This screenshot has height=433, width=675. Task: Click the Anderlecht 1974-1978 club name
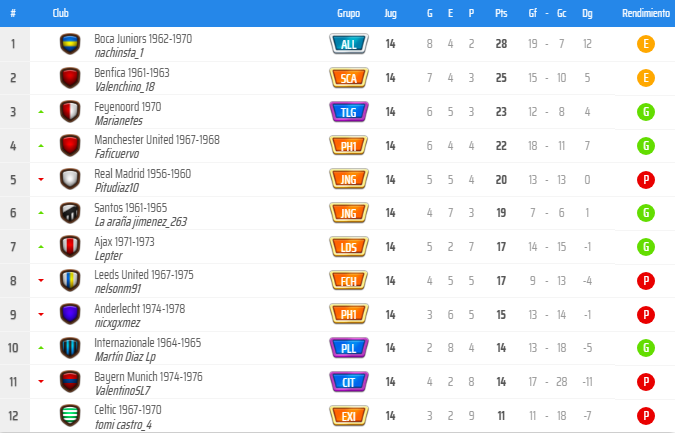(139, 309)
